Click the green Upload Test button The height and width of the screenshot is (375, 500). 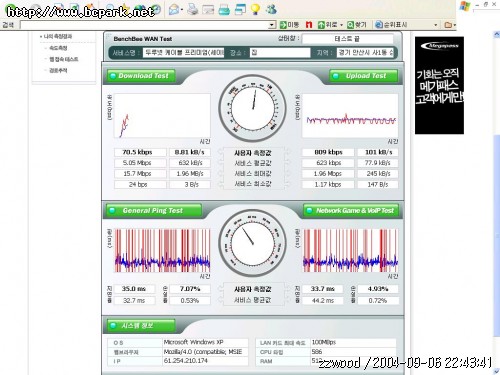click(x=364, y=76)
